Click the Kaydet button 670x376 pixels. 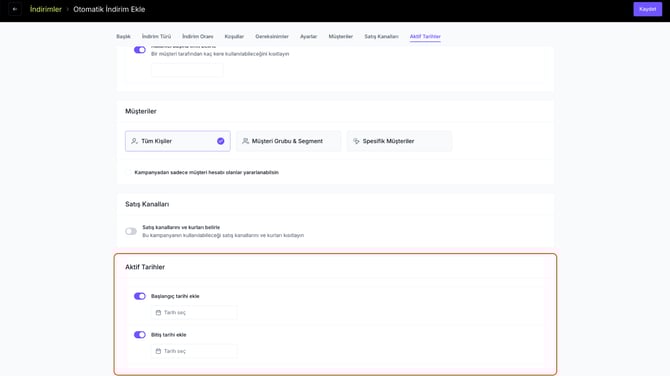click(647, 9)
